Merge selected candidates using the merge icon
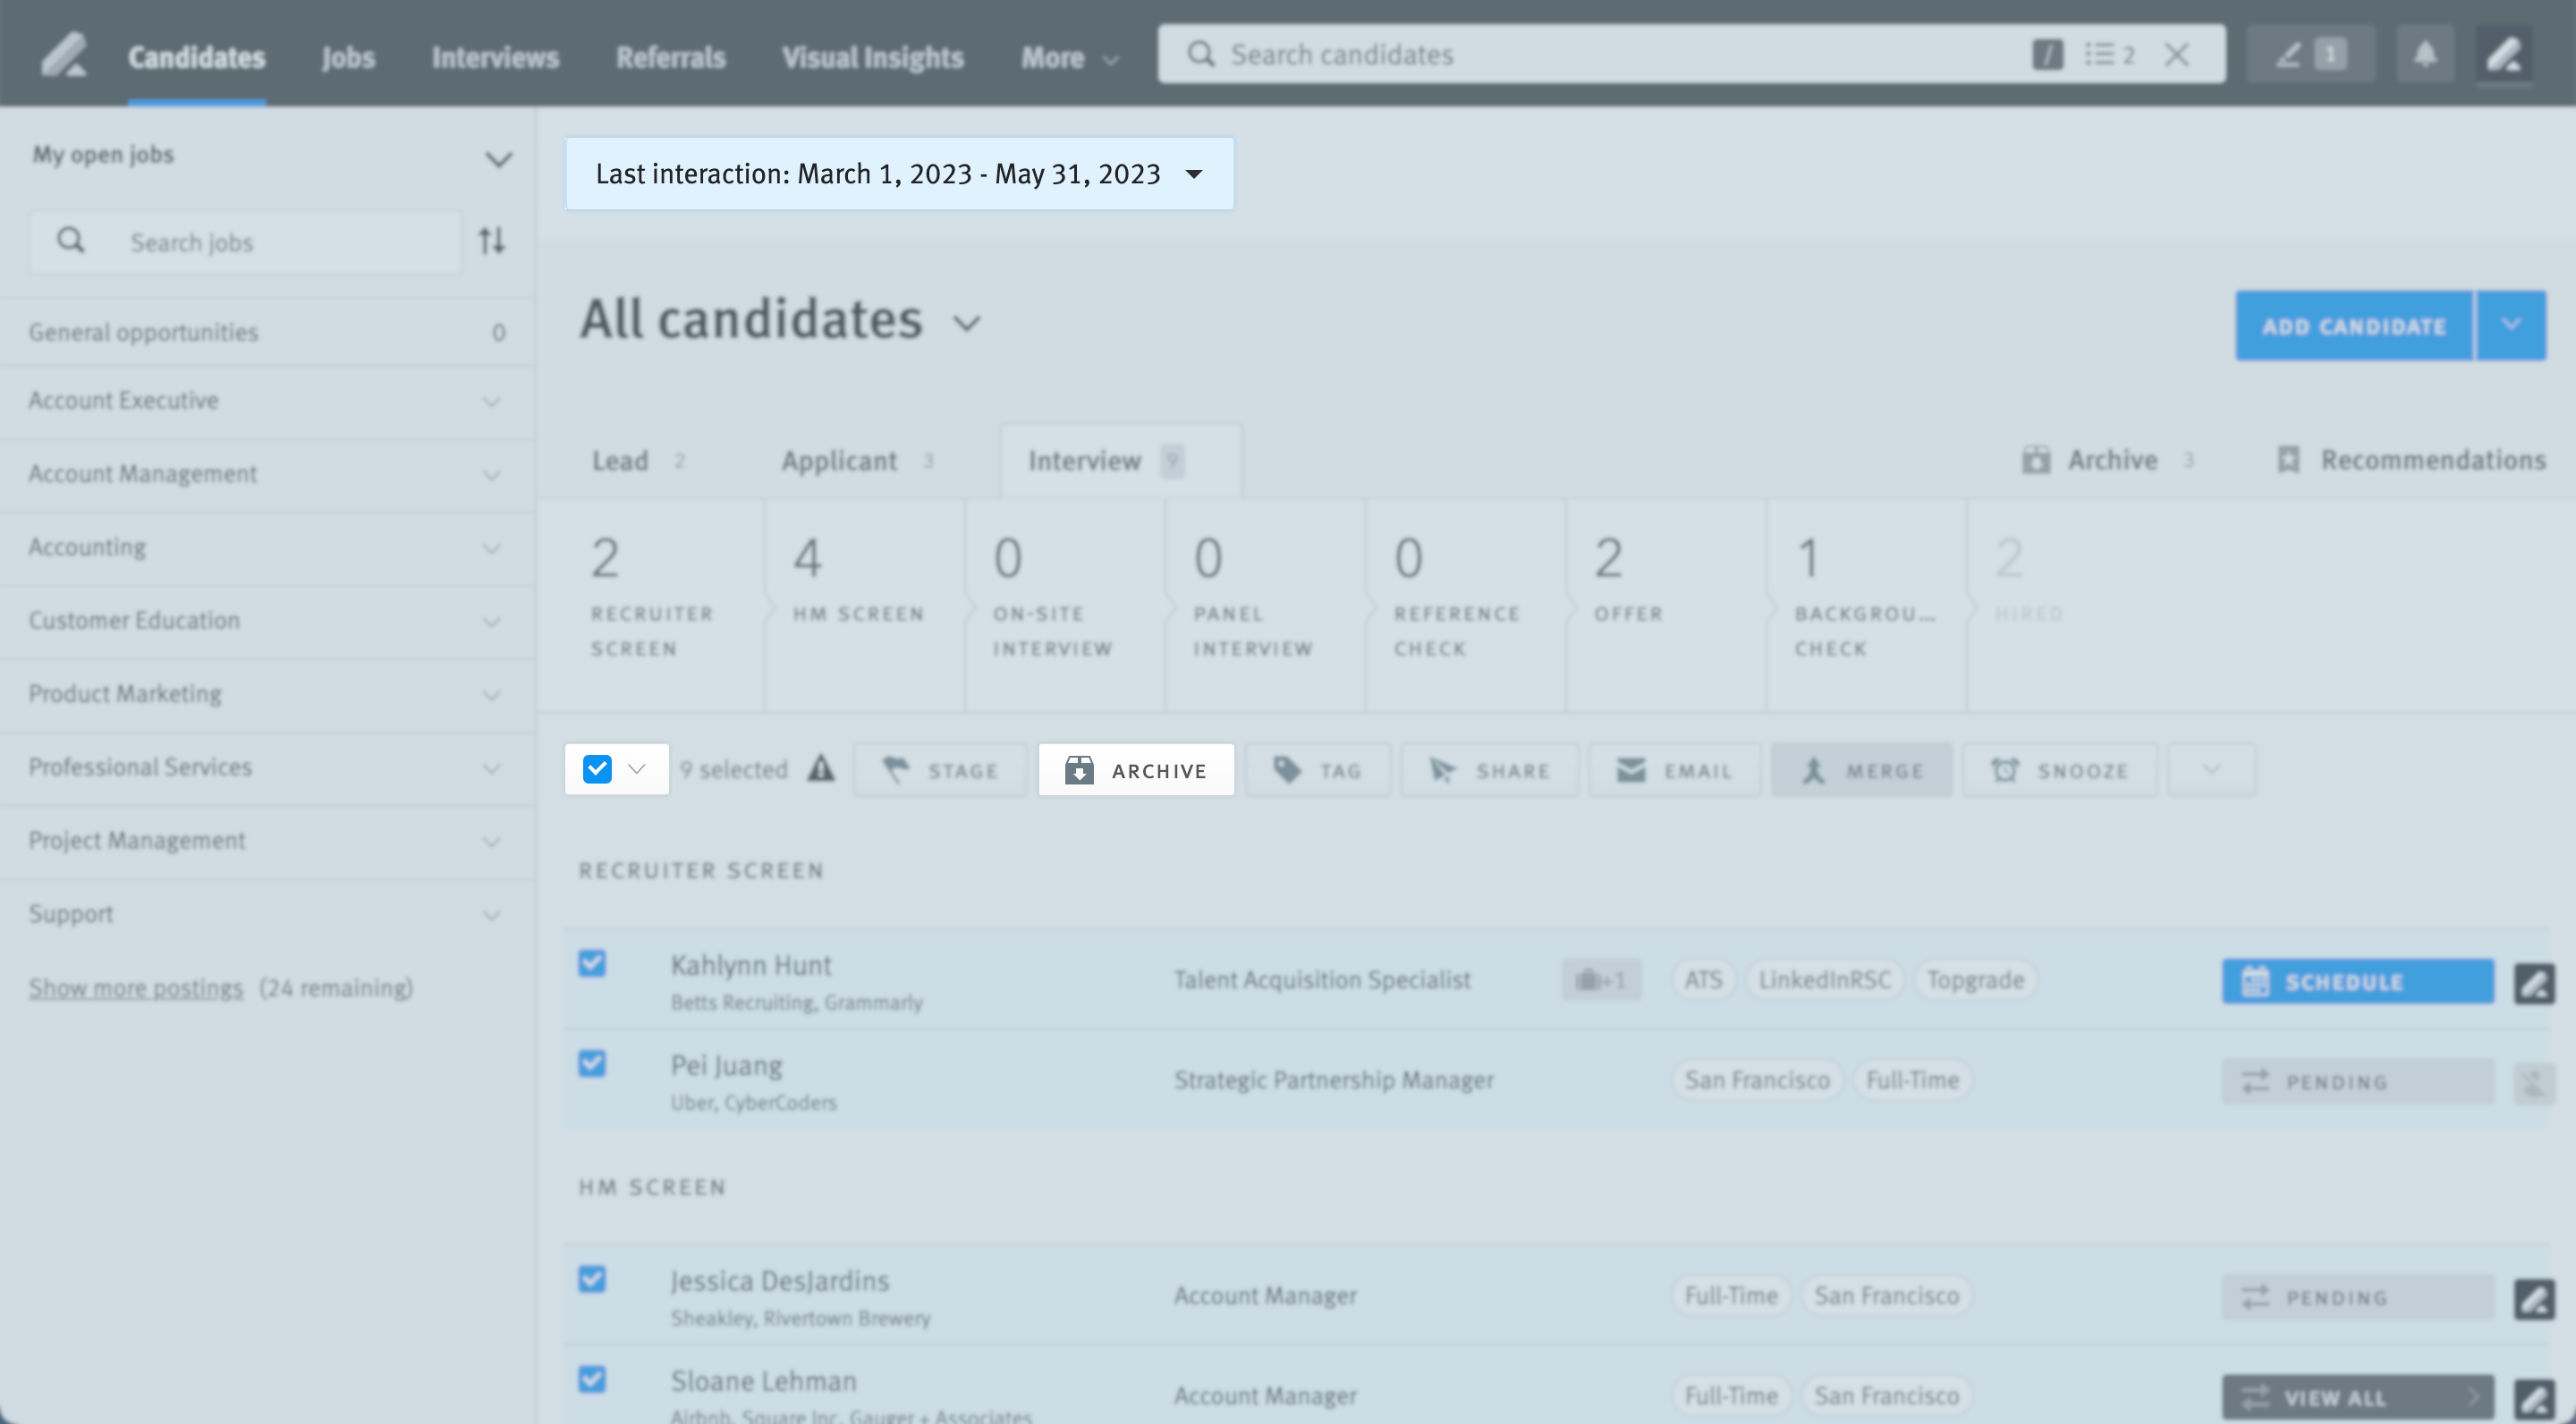Screen dimensions: 2576x1424 click(1861, 769)
